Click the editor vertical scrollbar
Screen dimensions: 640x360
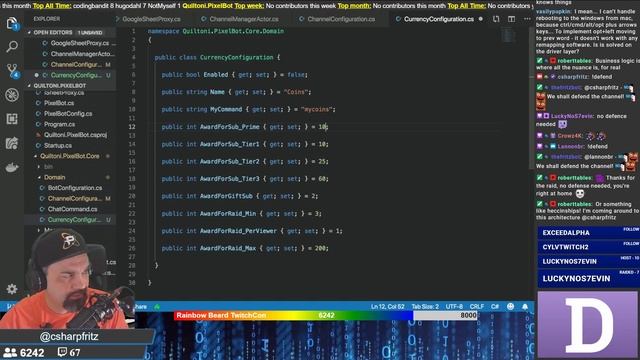[x=531, y=98]
